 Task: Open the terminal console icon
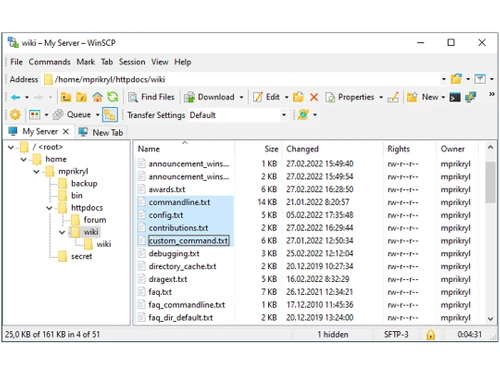click(455, 97)
